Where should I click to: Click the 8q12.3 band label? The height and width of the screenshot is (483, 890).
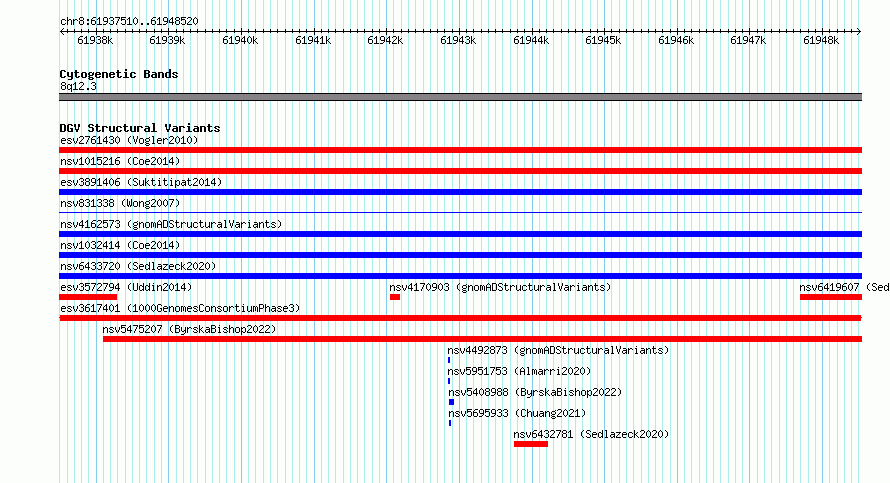(x=78, y=86)
